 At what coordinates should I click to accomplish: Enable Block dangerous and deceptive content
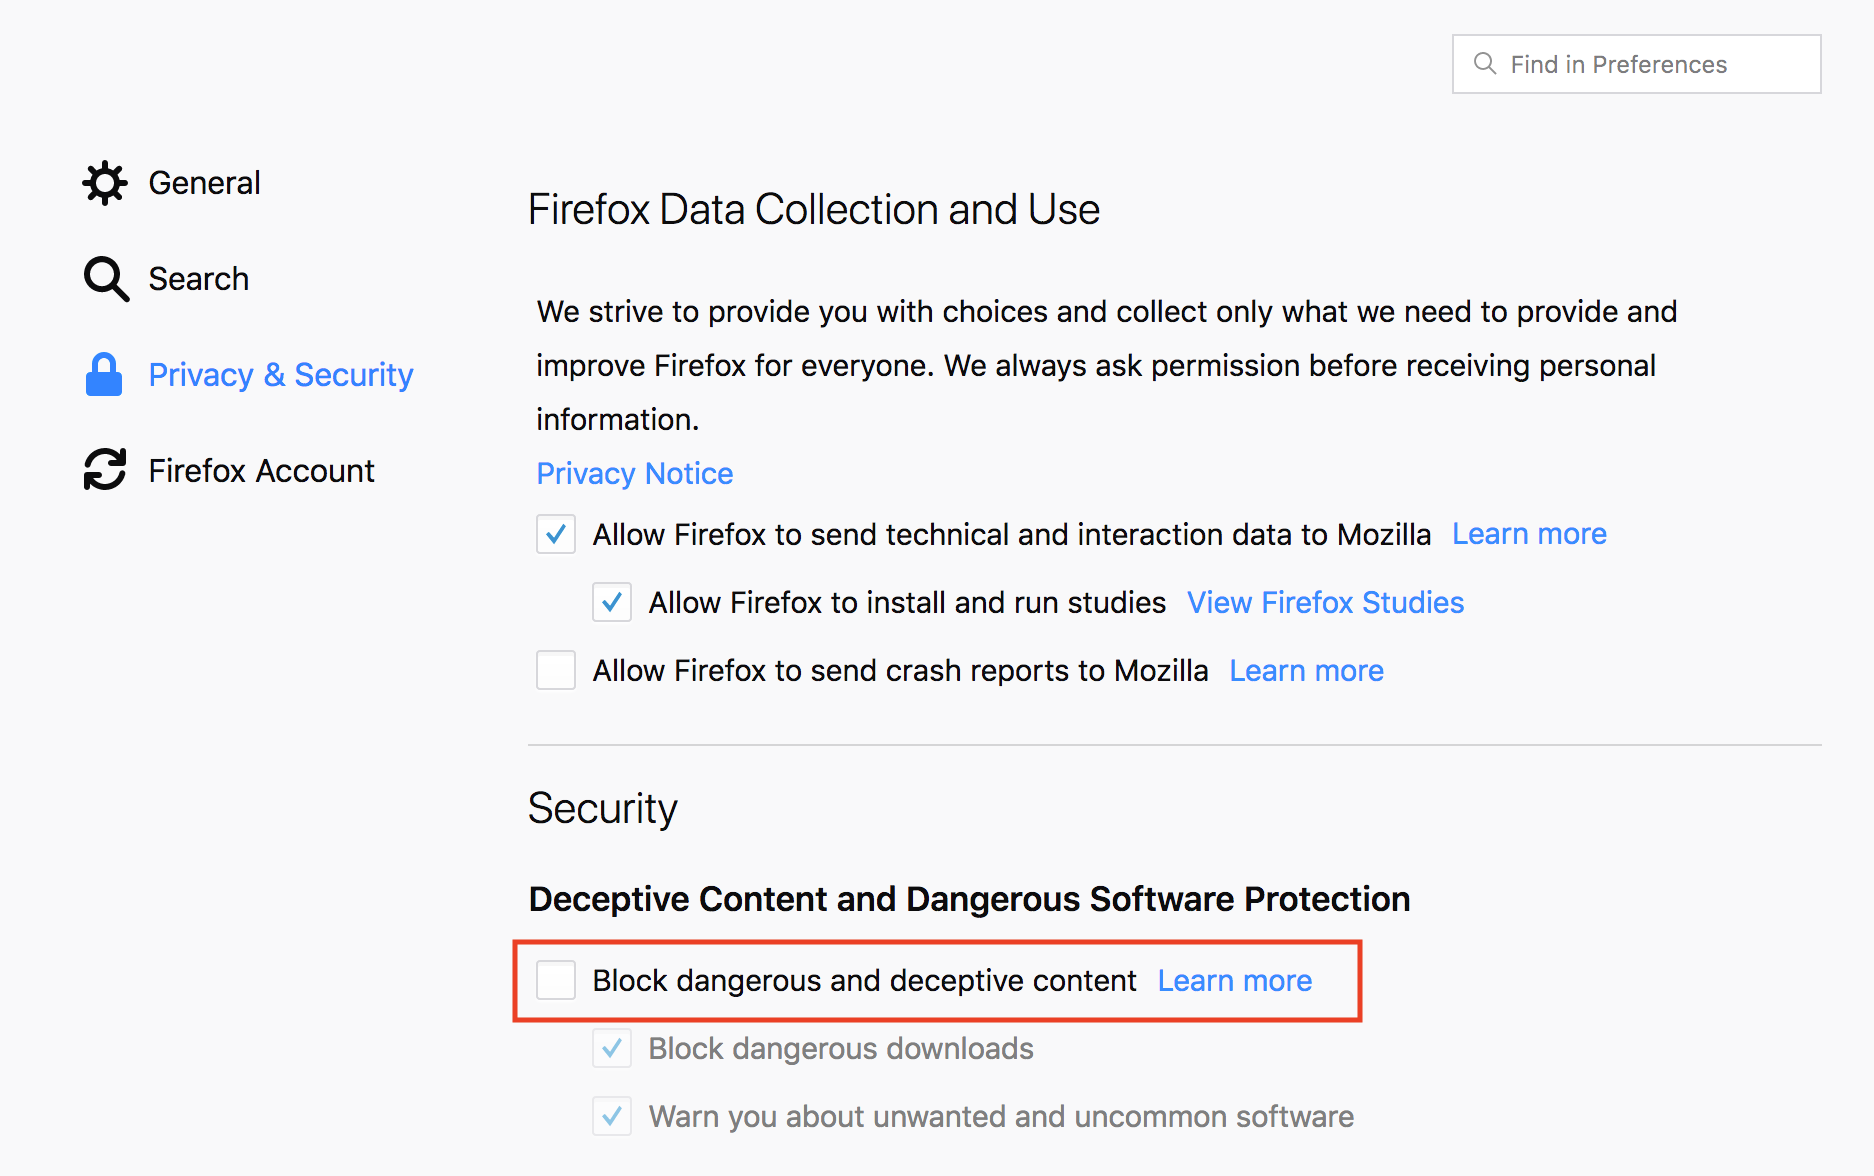pyautogui.click(x=556, y=980)
